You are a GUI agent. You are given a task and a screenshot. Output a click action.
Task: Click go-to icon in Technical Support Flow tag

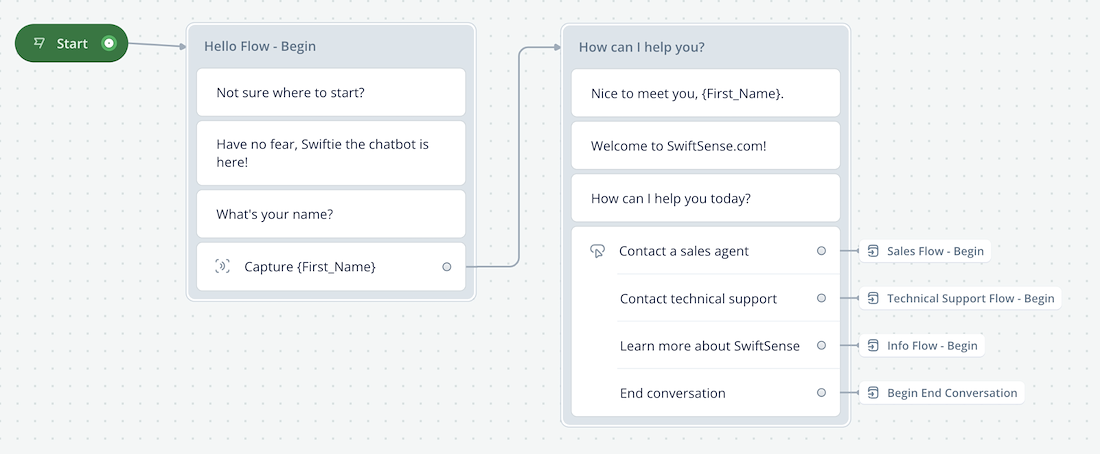873,298
